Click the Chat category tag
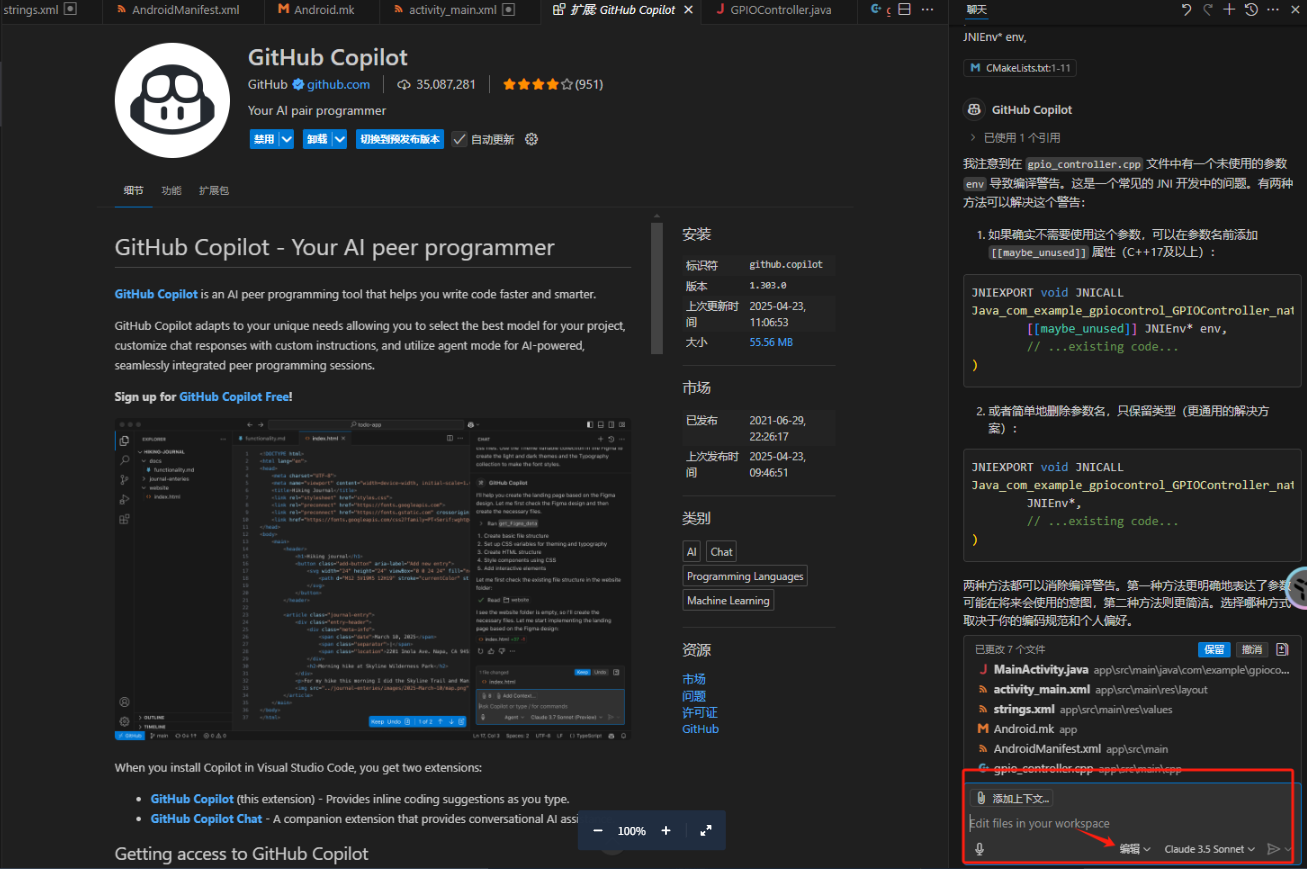The height and width of the screenshot is (869, 1307). 721,551
